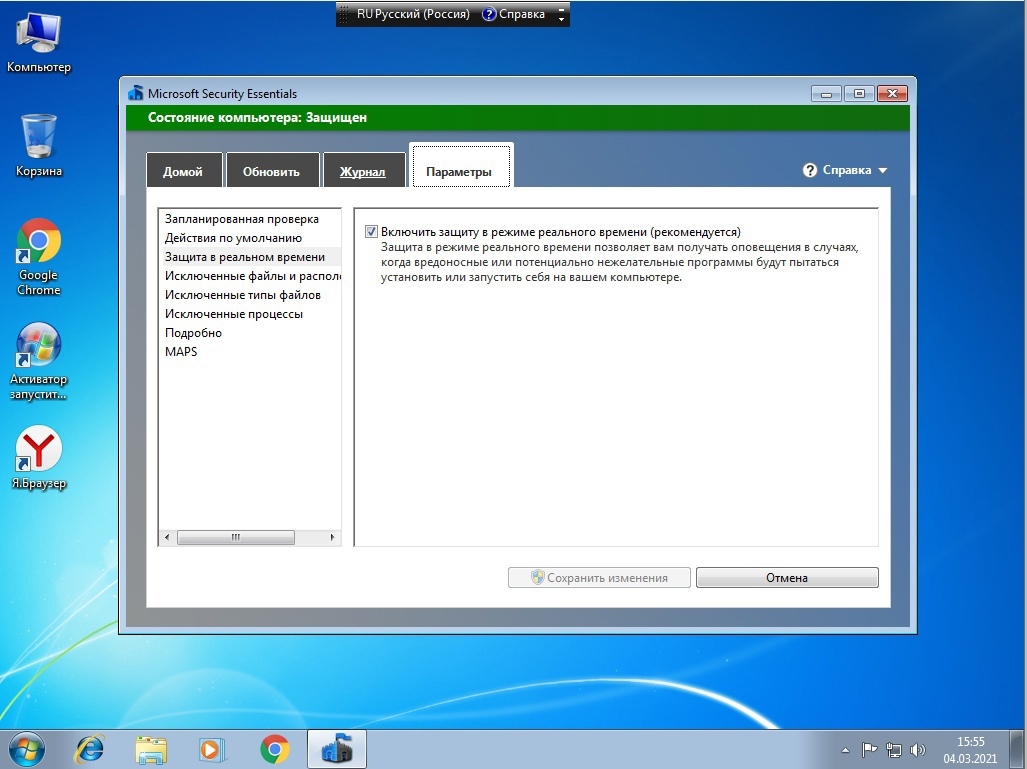Click the Сохранить изменения button
The image size is (1027, 769).
(x=599, y=578)
